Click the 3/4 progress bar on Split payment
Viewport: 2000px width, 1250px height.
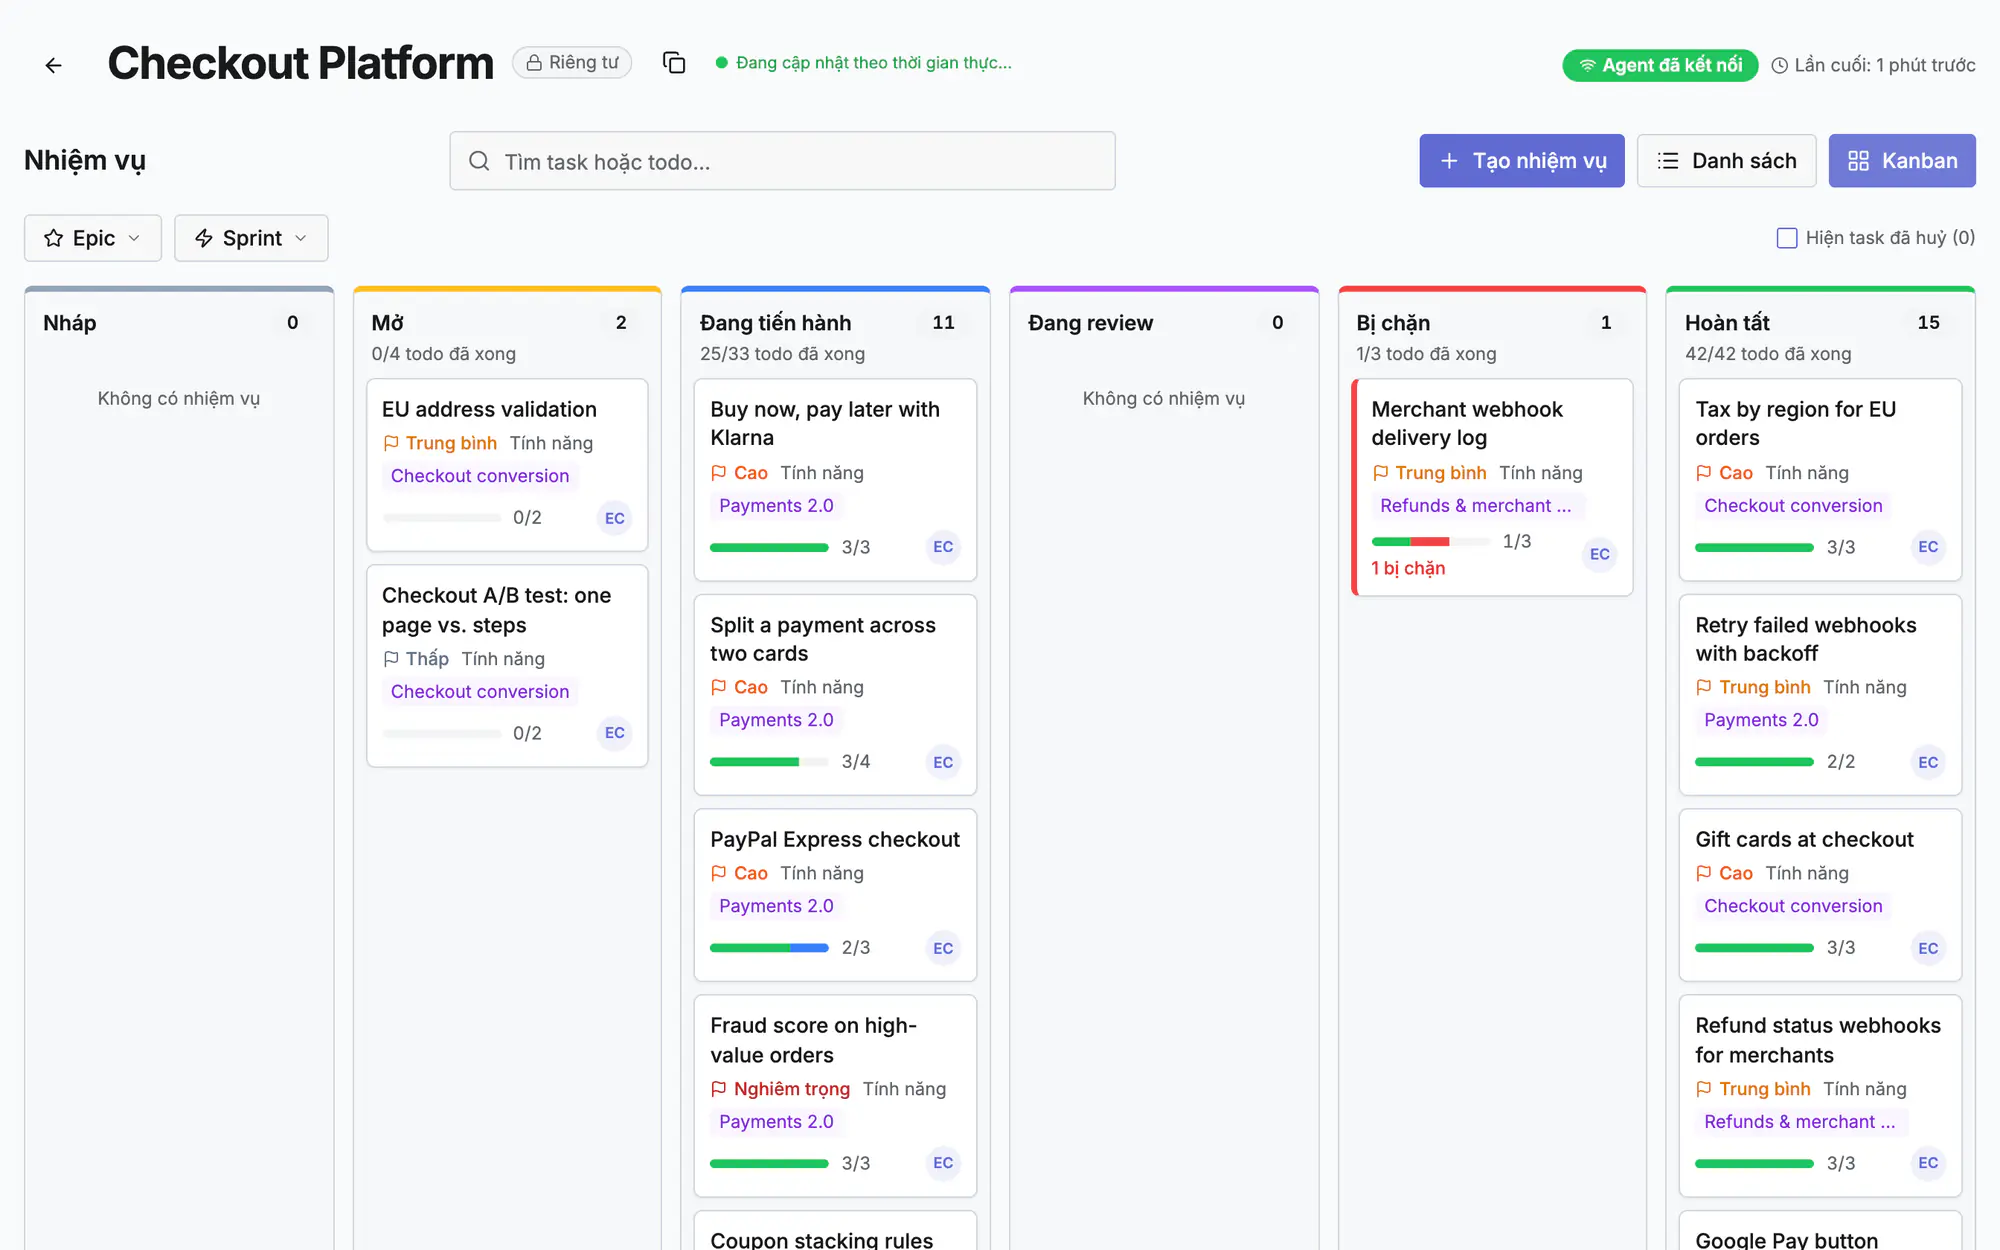point(769,762)
